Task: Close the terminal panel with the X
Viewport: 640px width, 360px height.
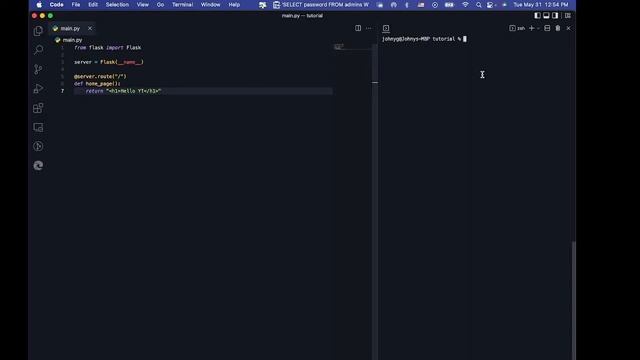Action: [x=569, y=28]
